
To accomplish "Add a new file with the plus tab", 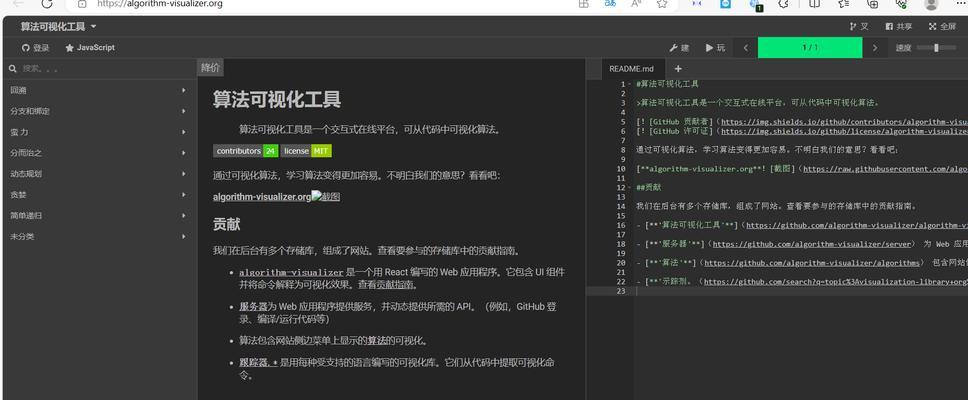I will click(x=678, y=69).
